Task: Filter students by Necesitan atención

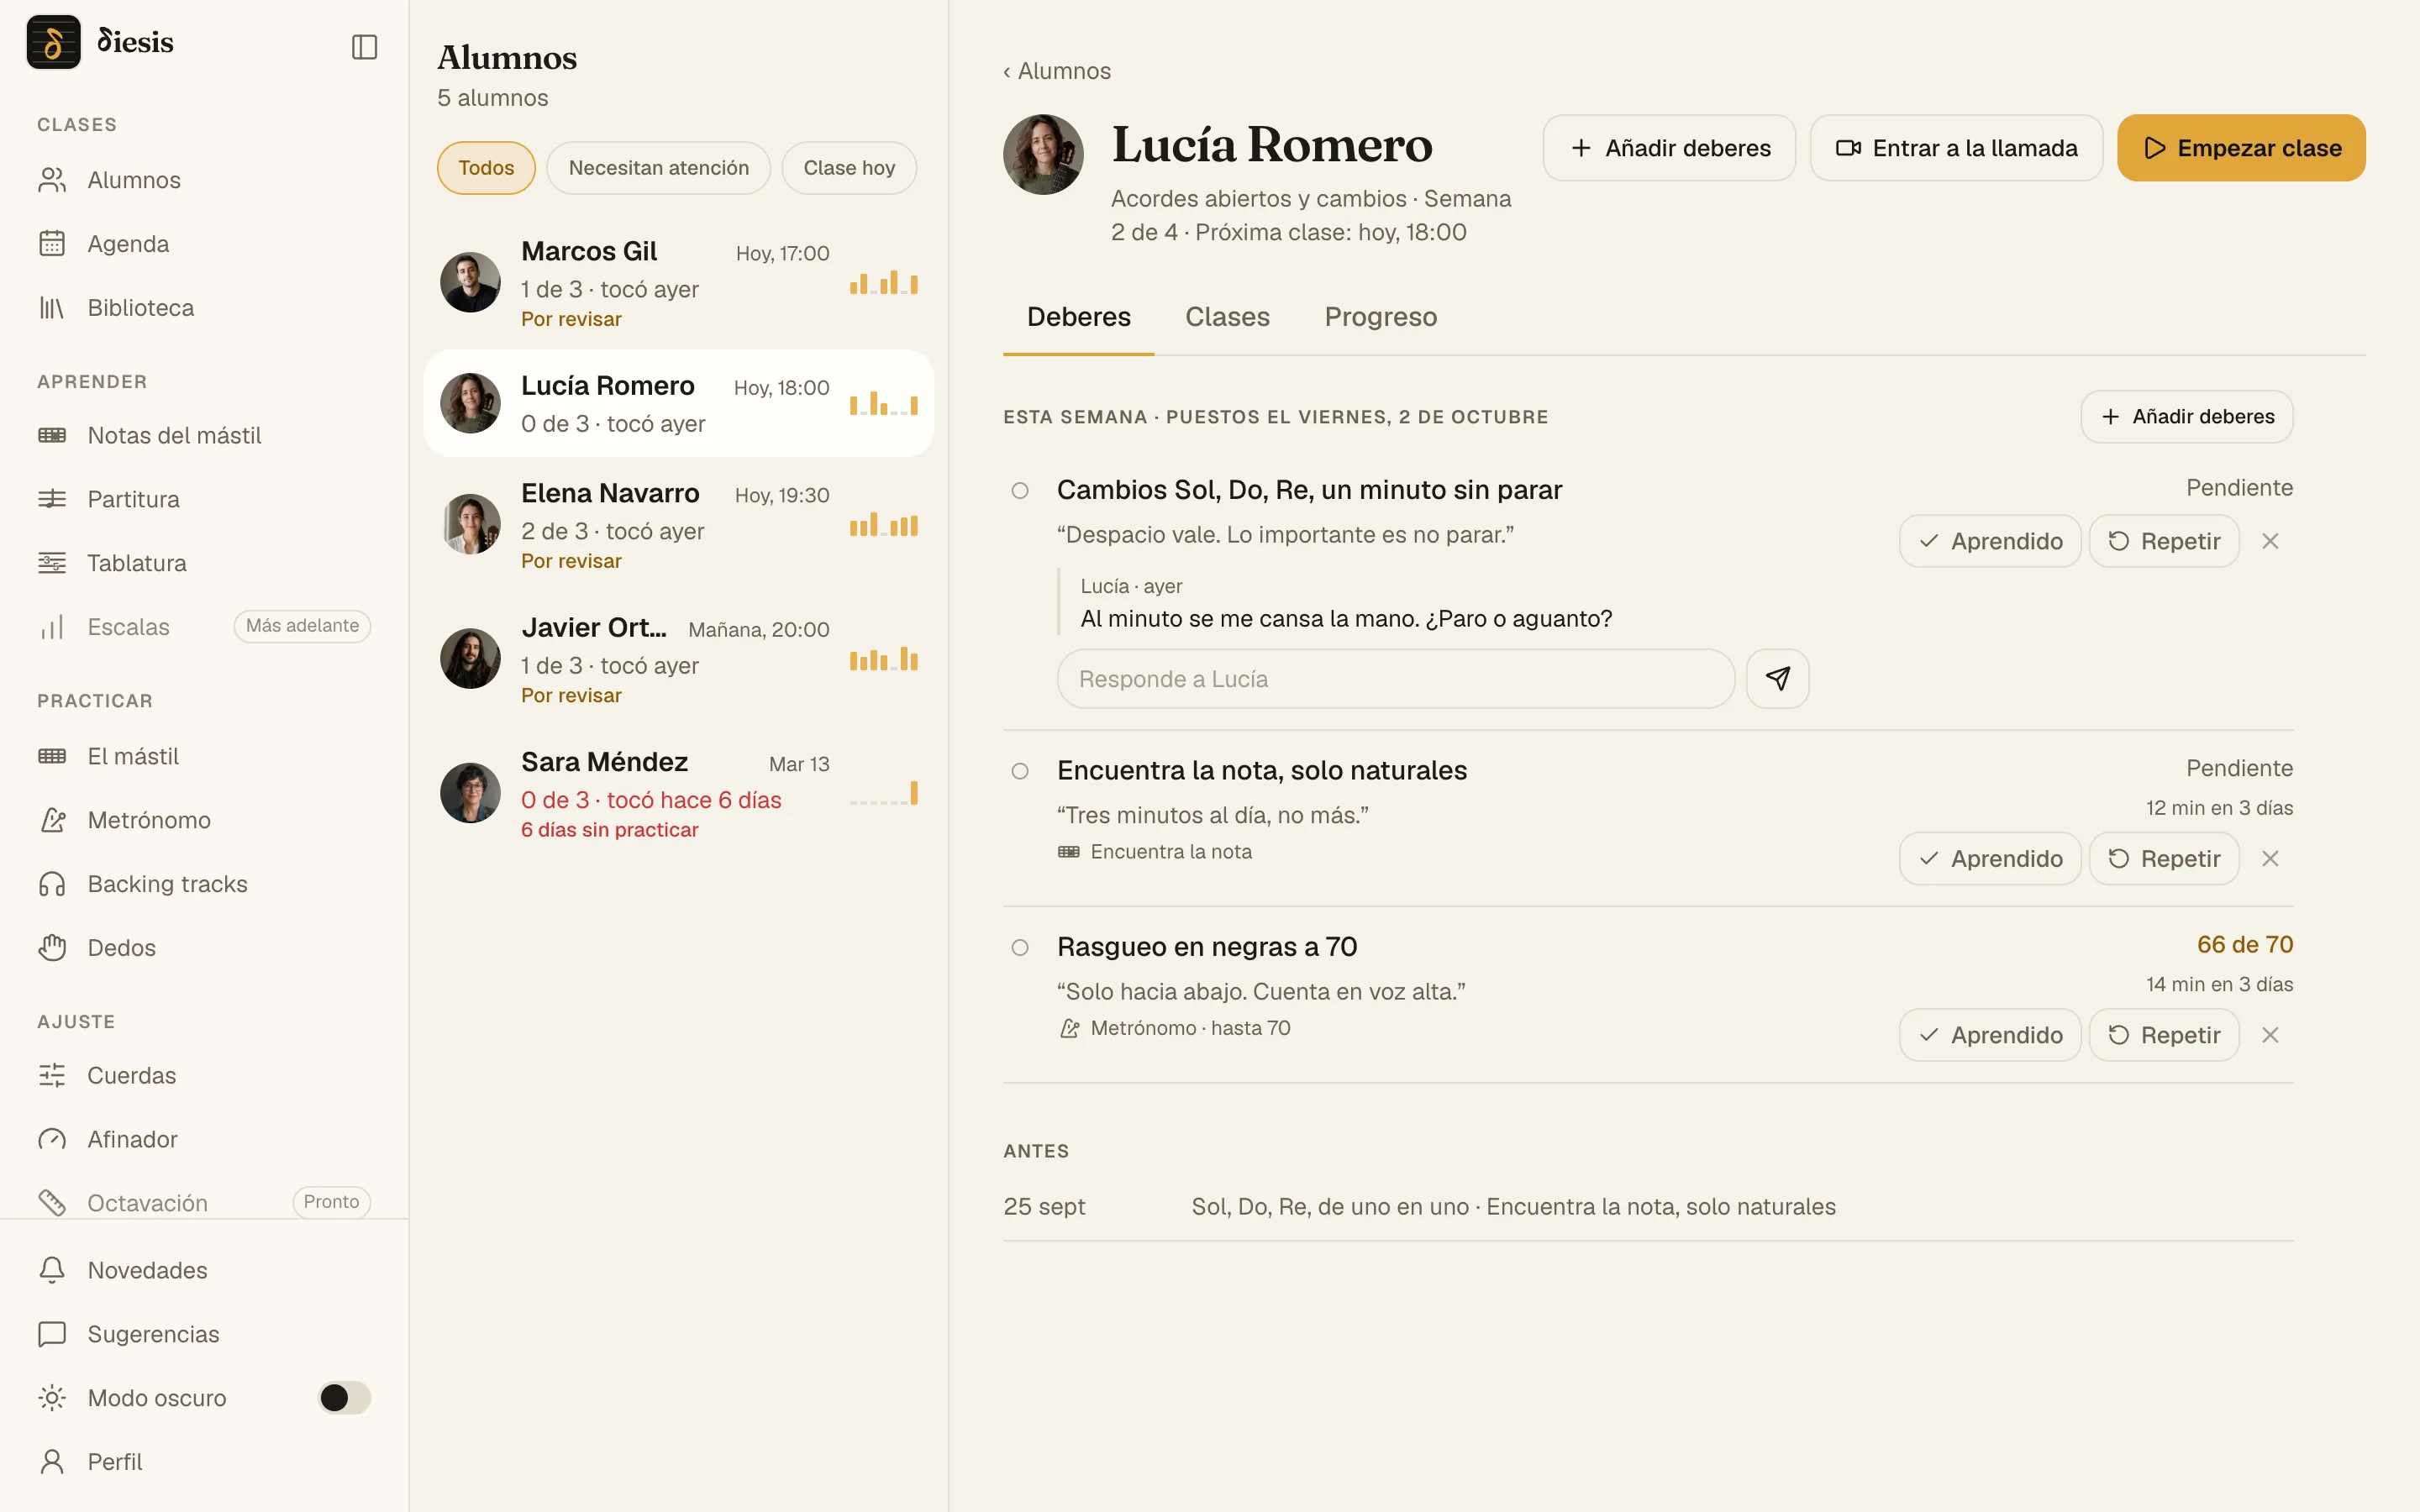Action: 658,168
